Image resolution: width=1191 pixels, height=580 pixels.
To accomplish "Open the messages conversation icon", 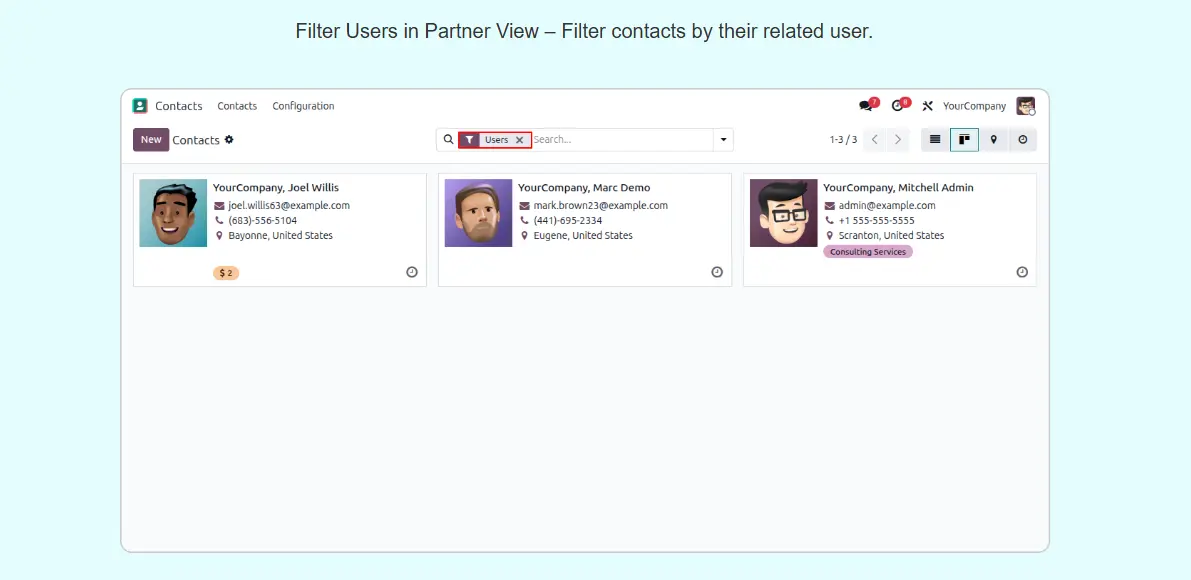I will [865, 106].
